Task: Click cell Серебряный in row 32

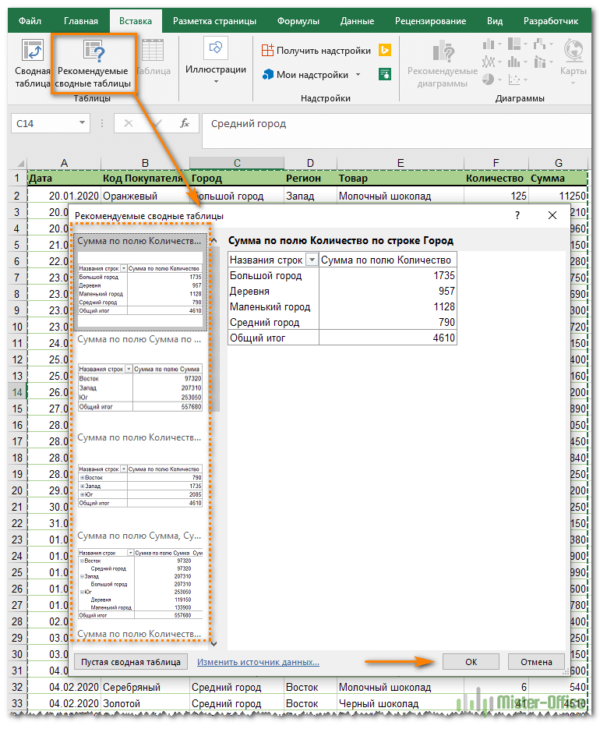Action: [145, 687]
